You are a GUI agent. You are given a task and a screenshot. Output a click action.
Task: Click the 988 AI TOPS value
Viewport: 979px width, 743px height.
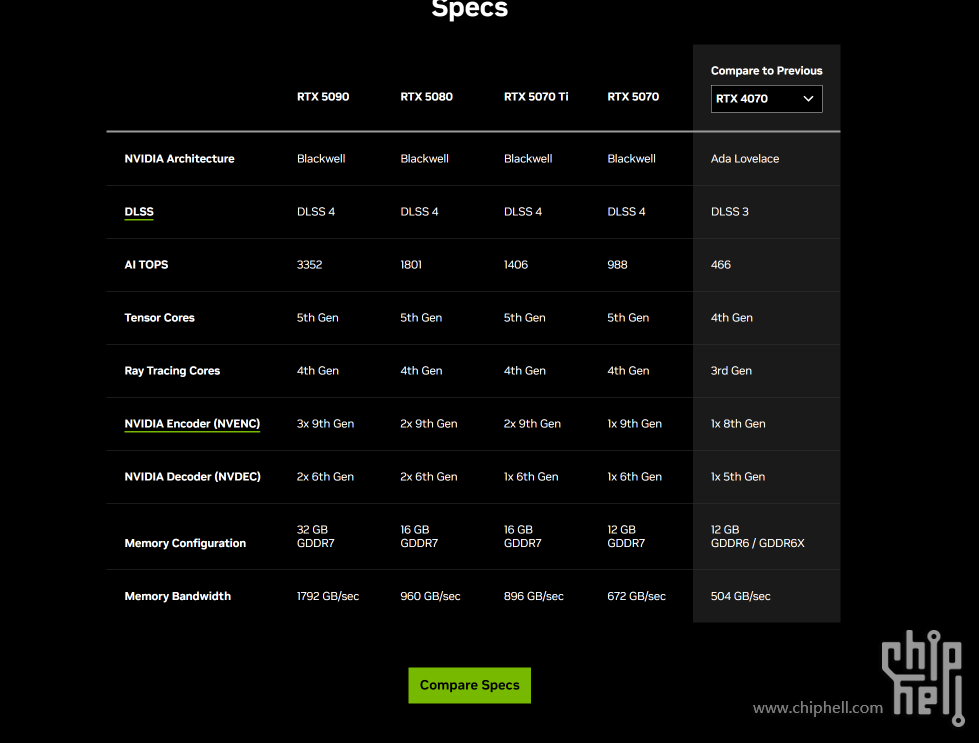coord(617,265)
